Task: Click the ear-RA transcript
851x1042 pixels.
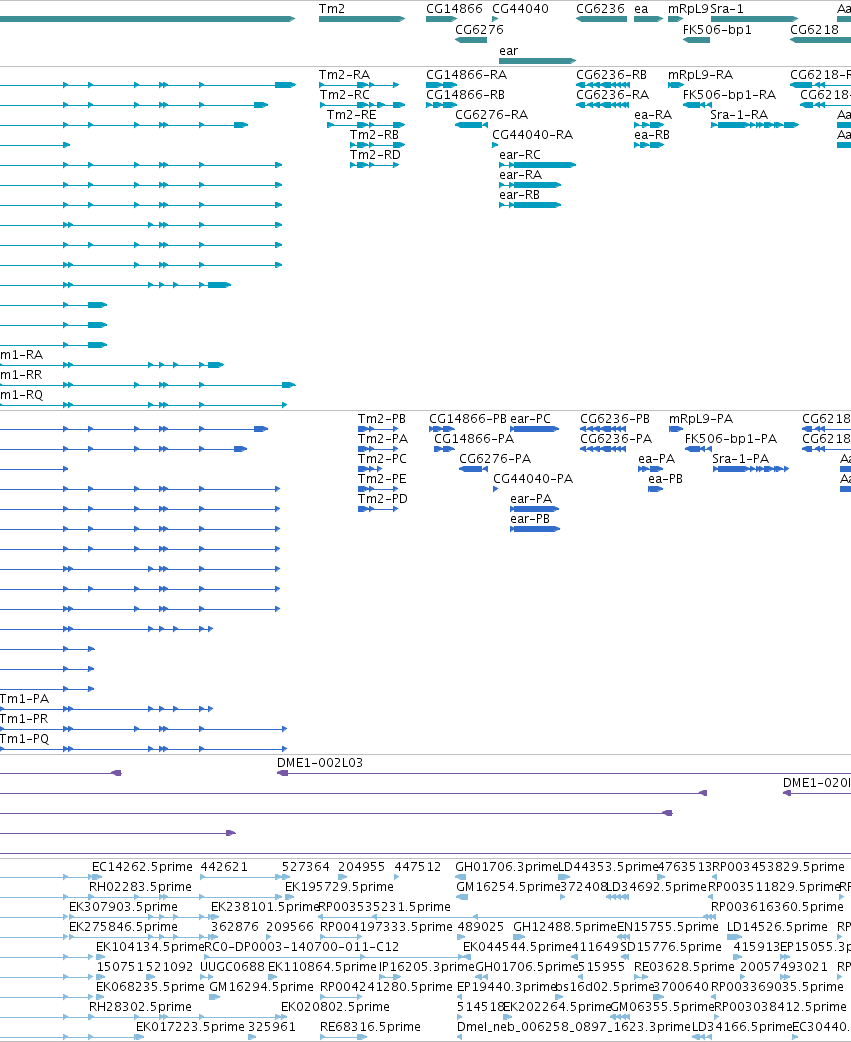Action: click(x=530, y=185)
